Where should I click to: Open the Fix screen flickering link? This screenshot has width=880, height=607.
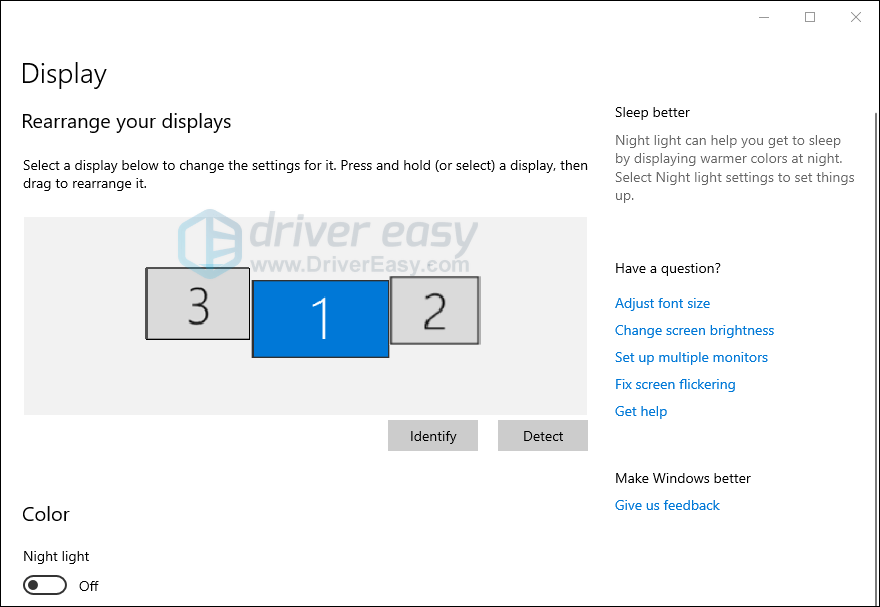(x=675, y=384)
